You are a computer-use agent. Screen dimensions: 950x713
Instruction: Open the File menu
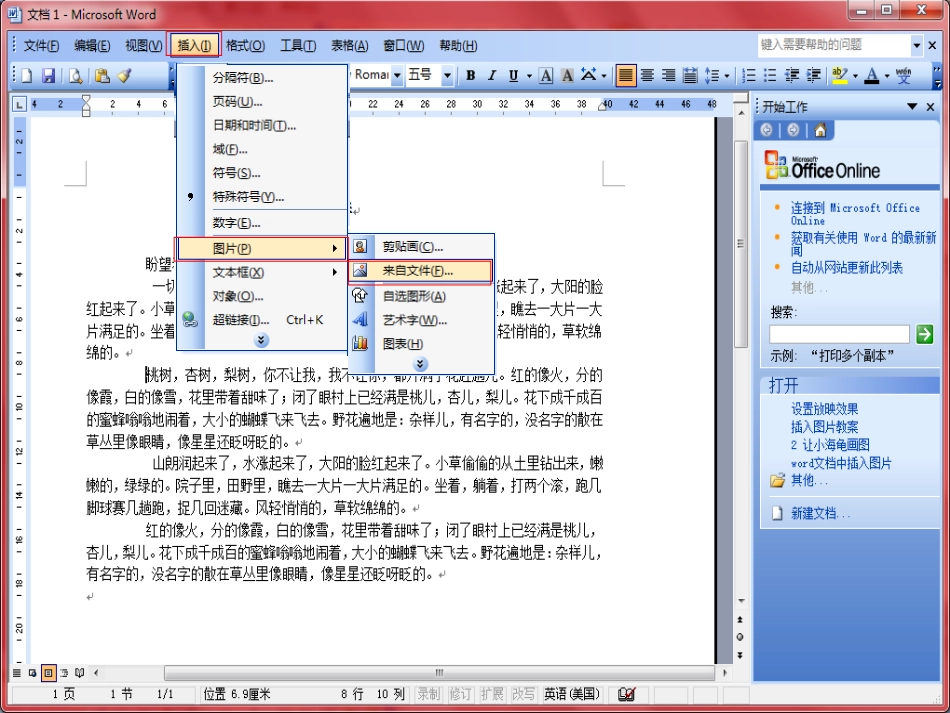pyautogui.click(x=41, y=45)
